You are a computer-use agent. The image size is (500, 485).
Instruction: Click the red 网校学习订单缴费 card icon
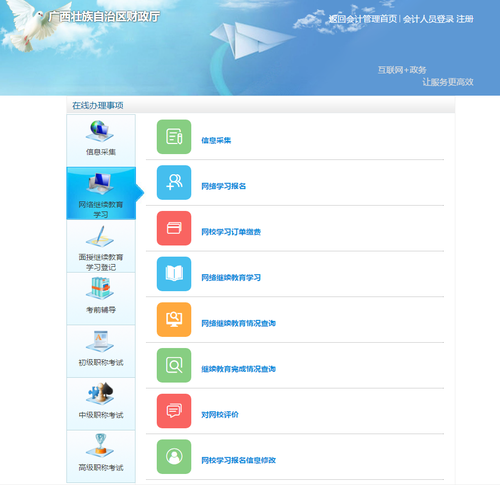174,228
